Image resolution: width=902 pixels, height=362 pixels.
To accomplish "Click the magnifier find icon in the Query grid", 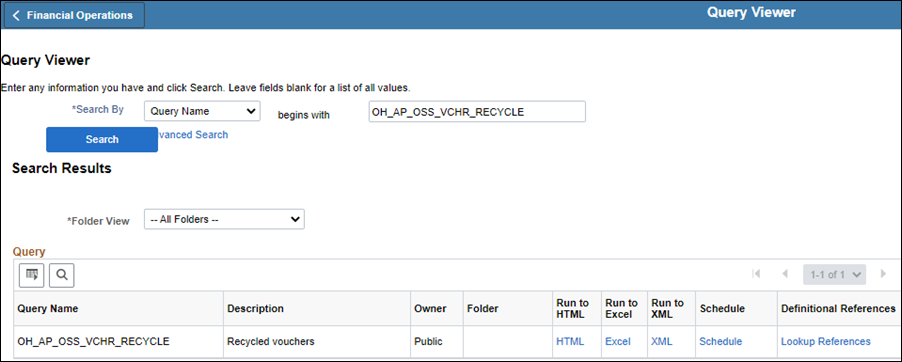I will 62,275.
